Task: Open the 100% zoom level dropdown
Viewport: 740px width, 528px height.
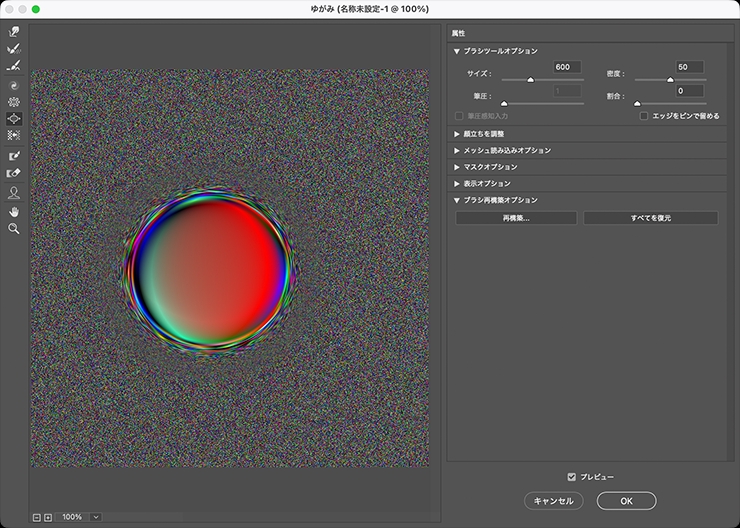Action: 96,517
